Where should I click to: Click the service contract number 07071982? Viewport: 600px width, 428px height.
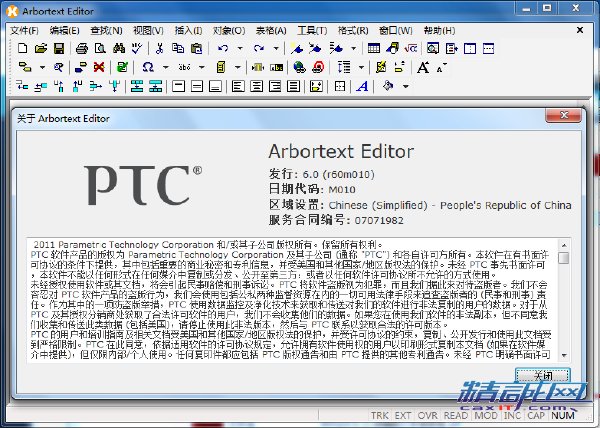click(379, 221)
